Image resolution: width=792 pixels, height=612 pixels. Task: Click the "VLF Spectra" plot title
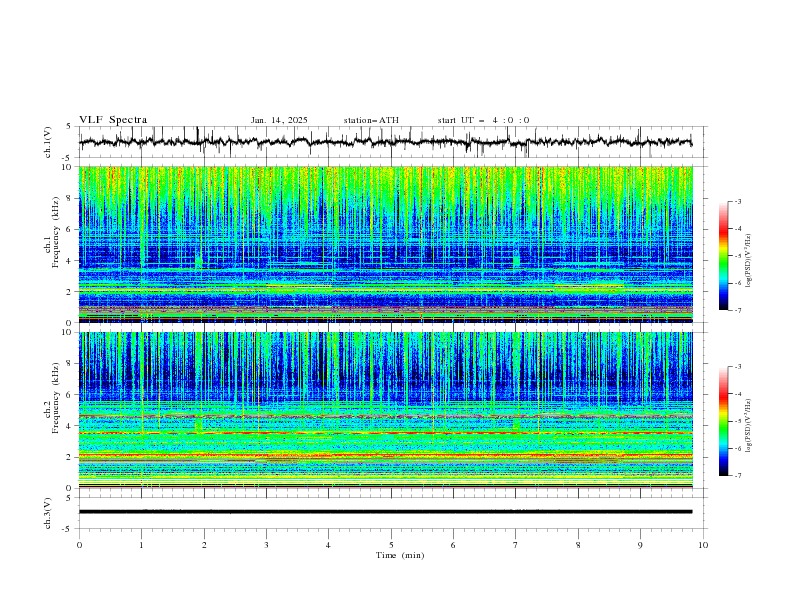coord(113,120)
